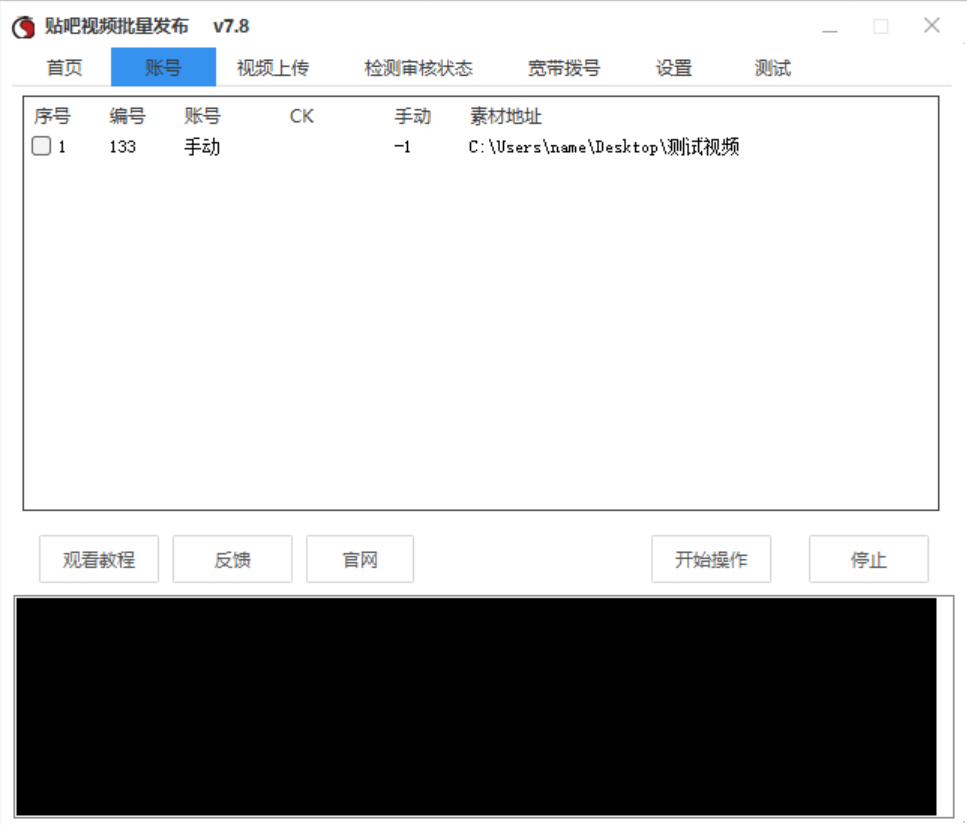
Task: Click the 账号 column header in the list
Action: tap(202, 116)
